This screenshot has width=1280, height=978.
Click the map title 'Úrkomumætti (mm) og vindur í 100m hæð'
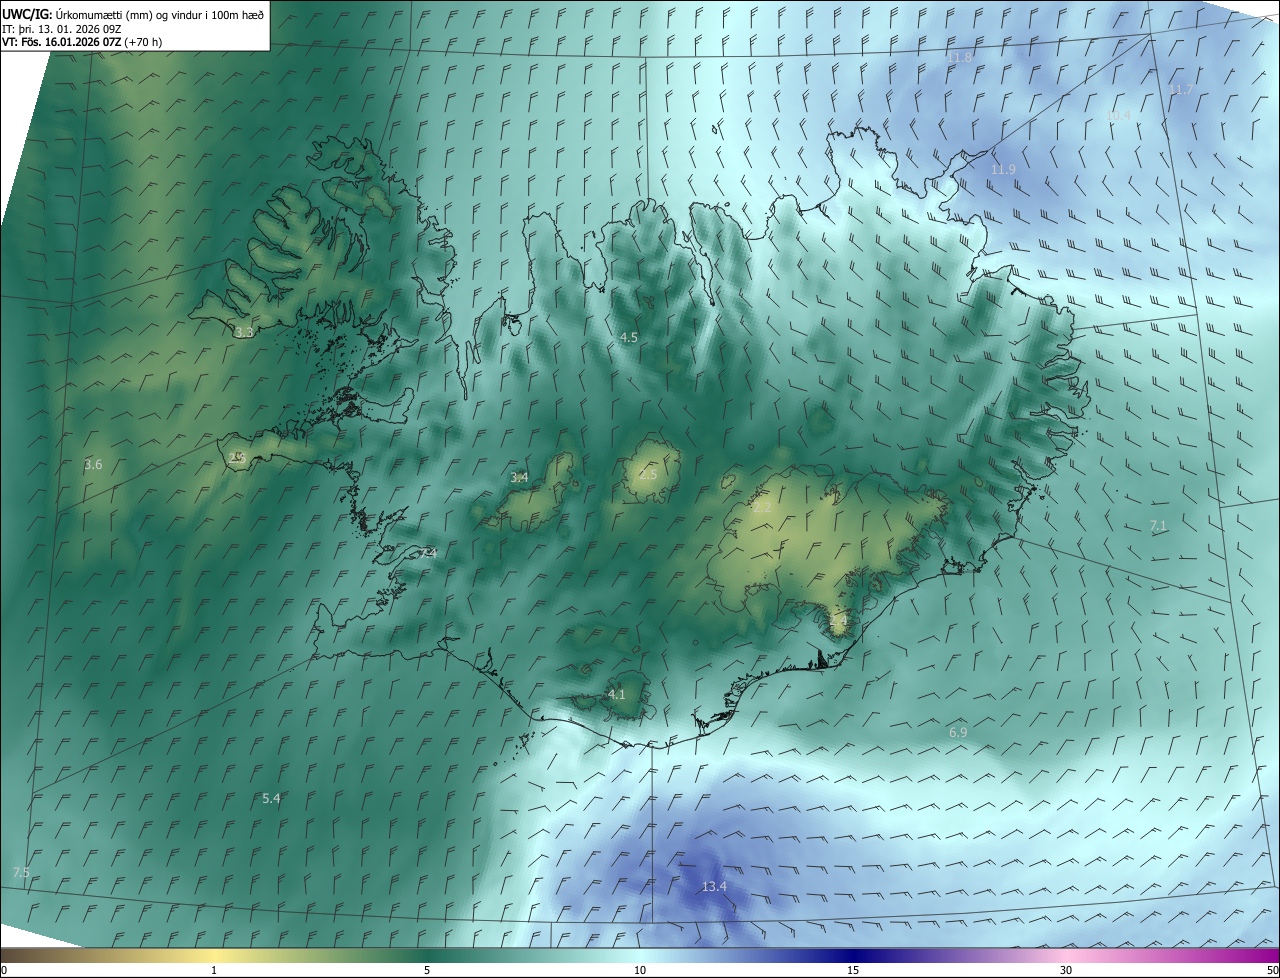click(160, 13)
